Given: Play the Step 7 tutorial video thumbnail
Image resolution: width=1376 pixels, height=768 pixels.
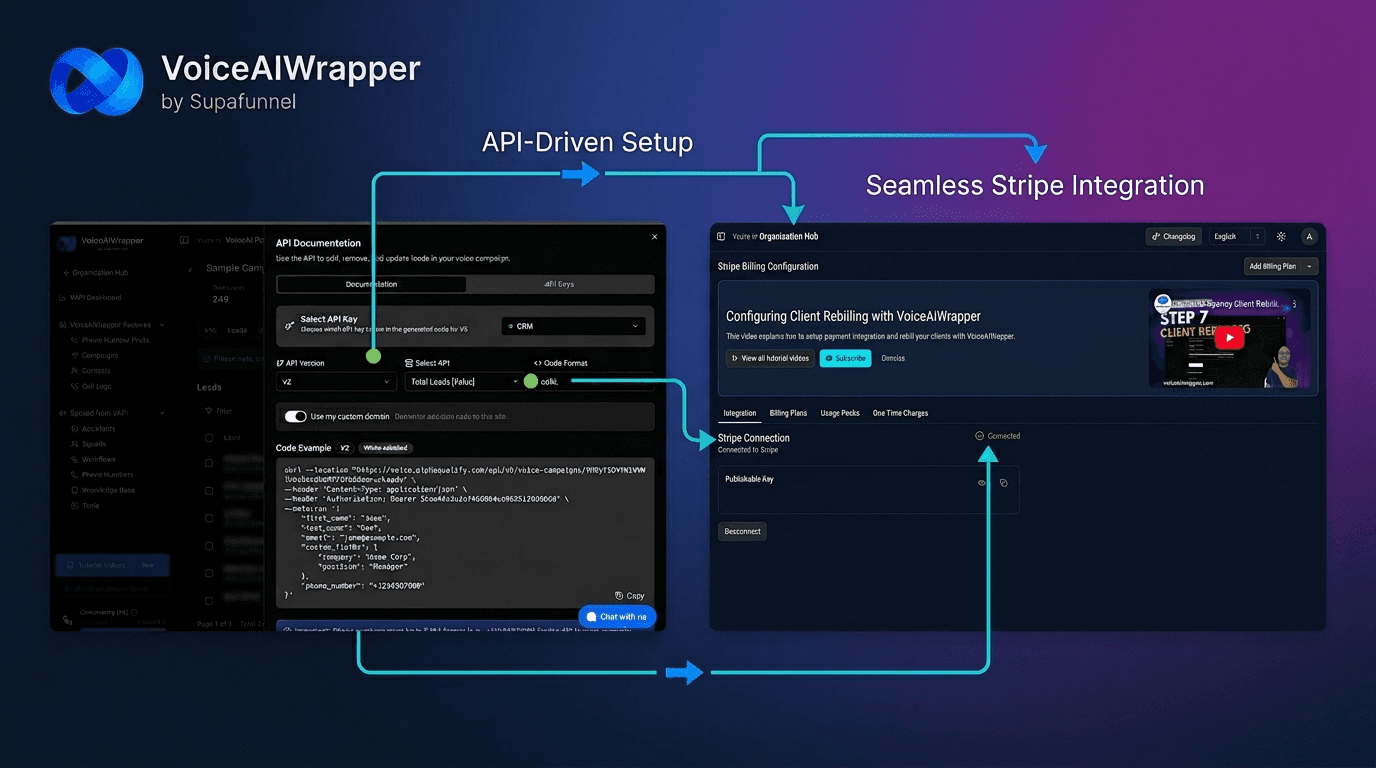Looking at the screenshot, I should pos(1229,337).
